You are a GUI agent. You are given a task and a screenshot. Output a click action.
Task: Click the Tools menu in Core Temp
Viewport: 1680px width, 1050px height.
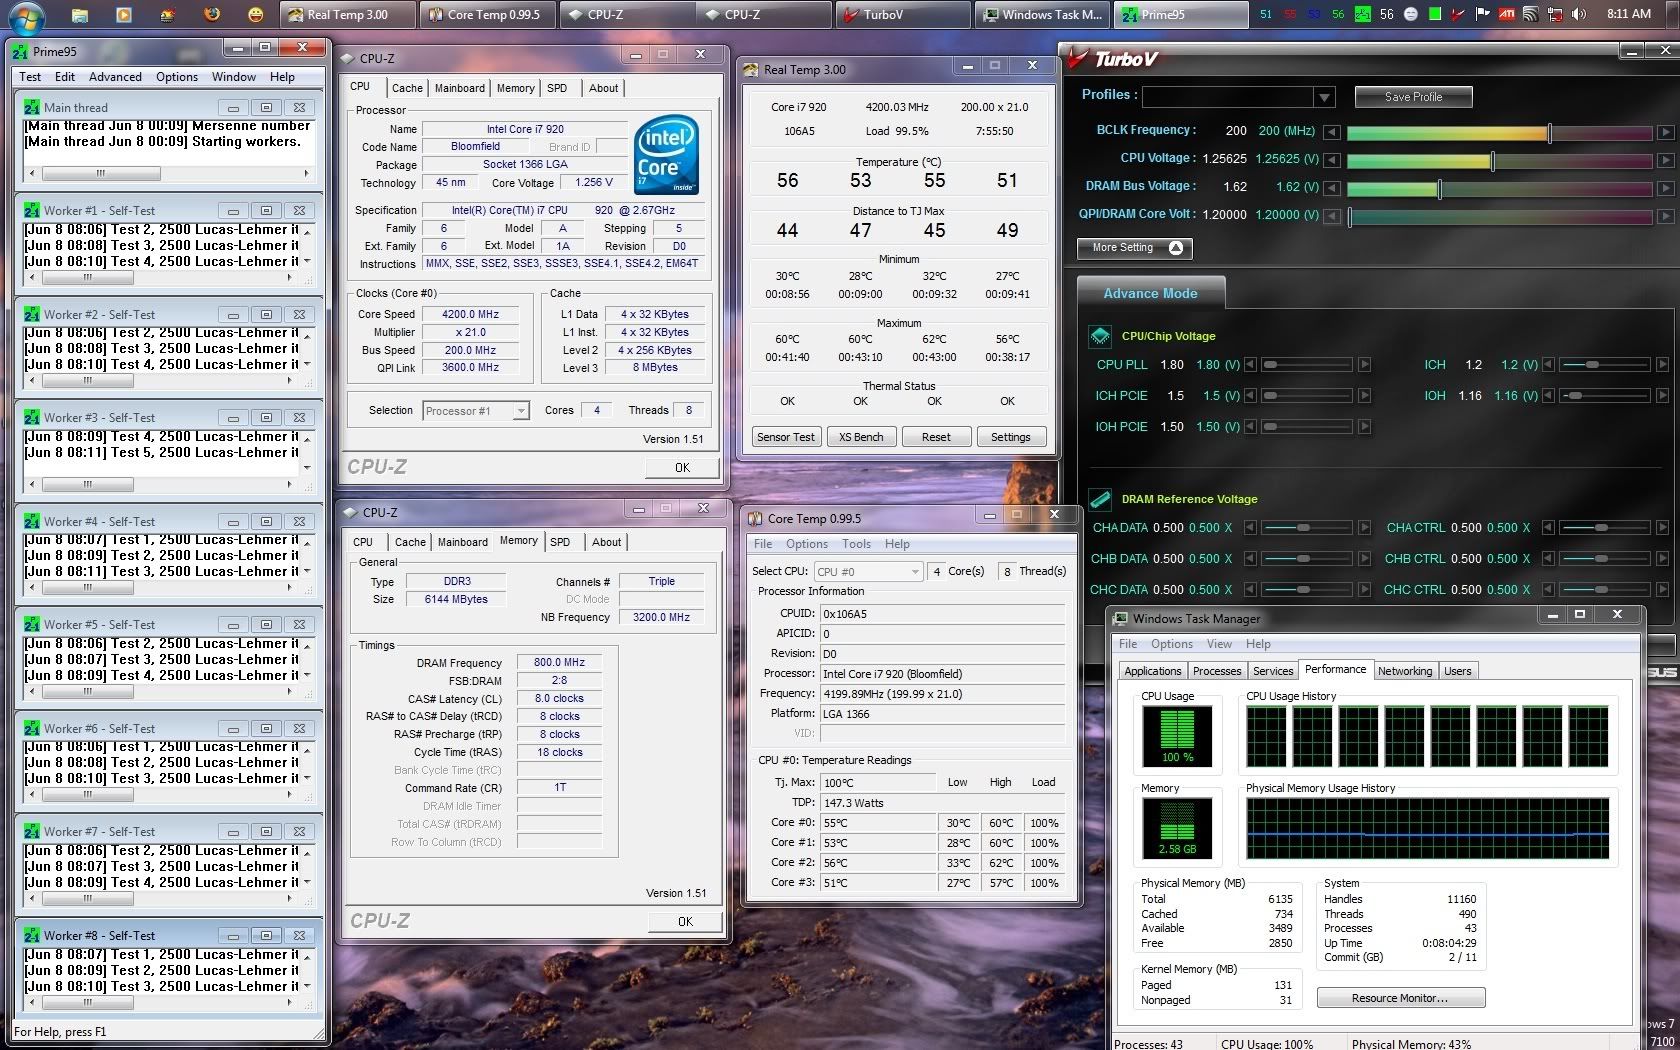point(856,544)
